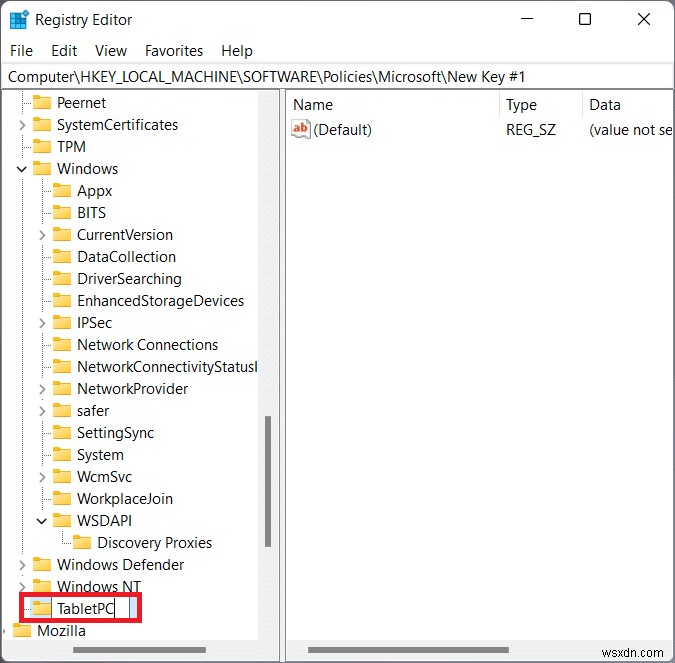Select the Windows NT key

[99, 586]
